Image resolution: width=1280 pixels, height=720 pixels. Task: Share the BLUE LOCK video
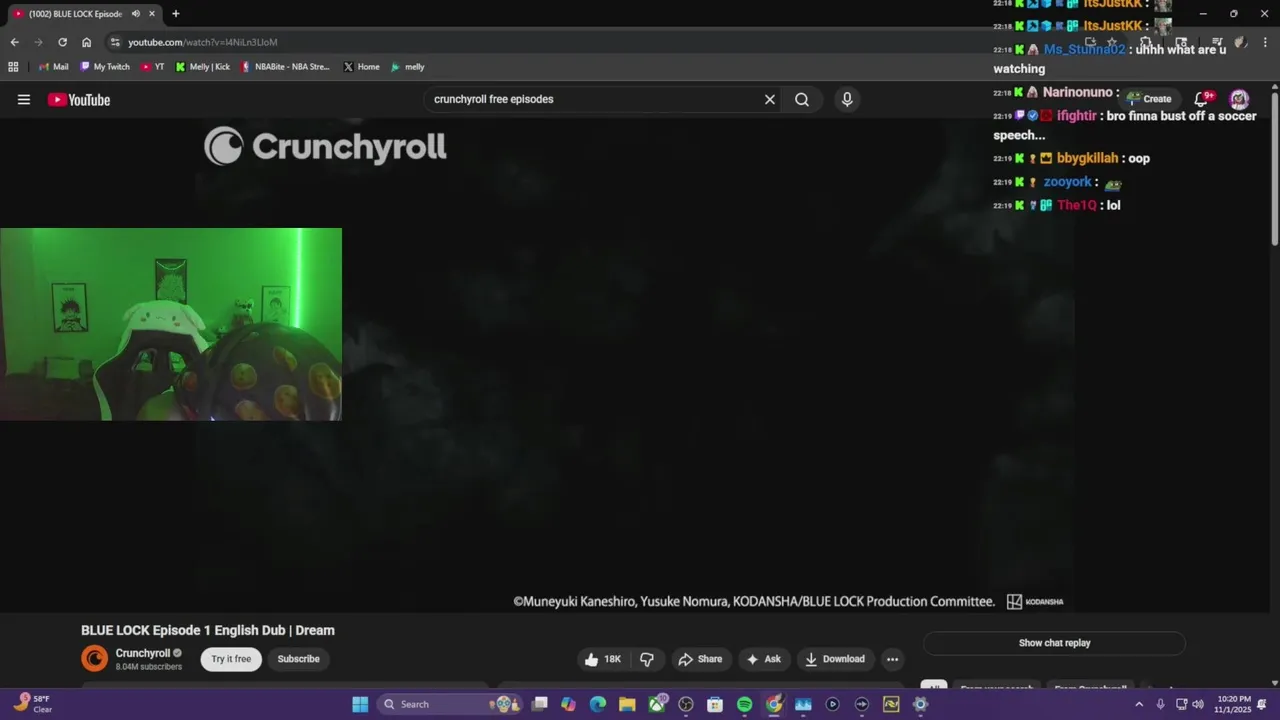700,659
